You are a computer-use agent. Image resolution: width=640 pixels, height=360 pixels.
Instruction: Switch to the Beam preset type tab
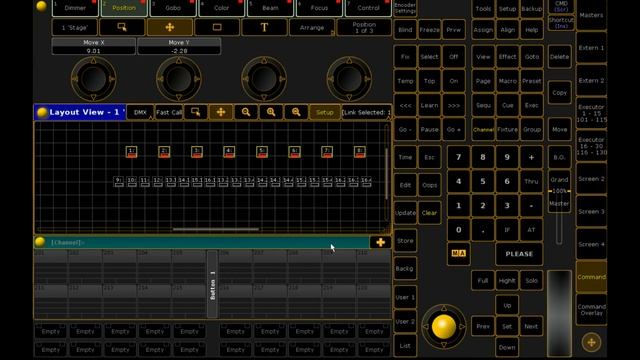(x=270, y=8)
